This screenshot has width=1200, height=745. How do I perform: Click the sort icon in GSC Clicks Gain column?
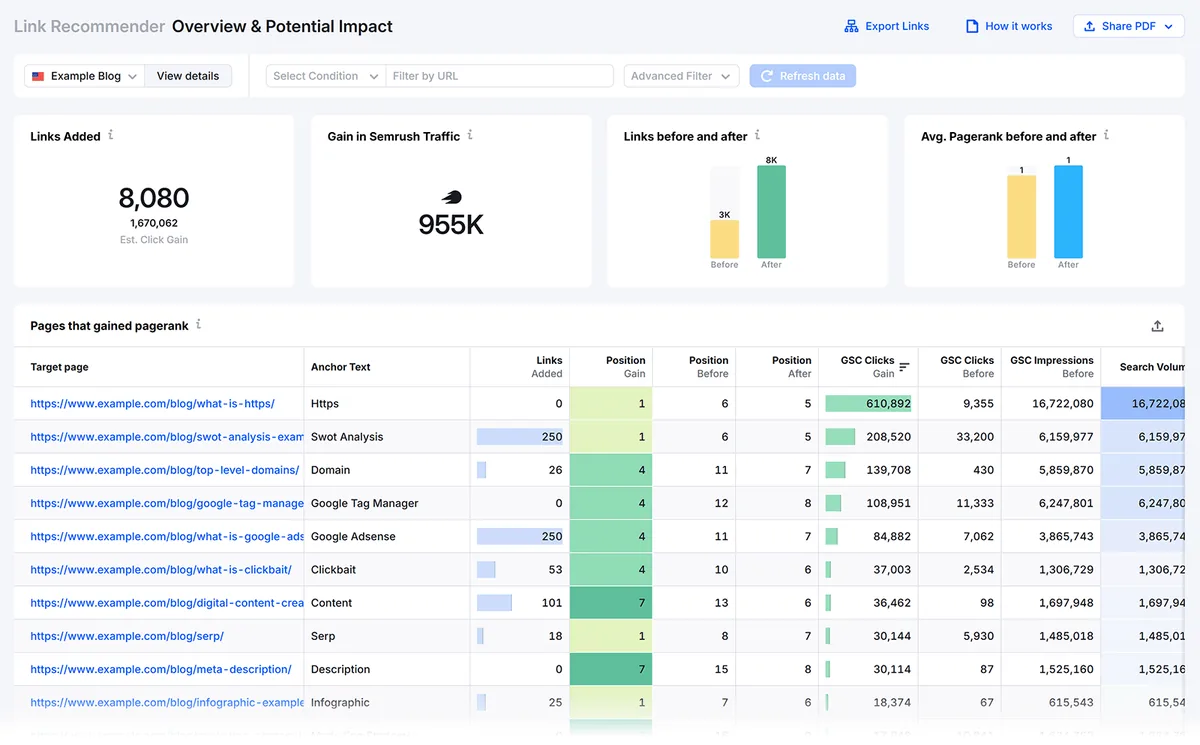point(904,367)
